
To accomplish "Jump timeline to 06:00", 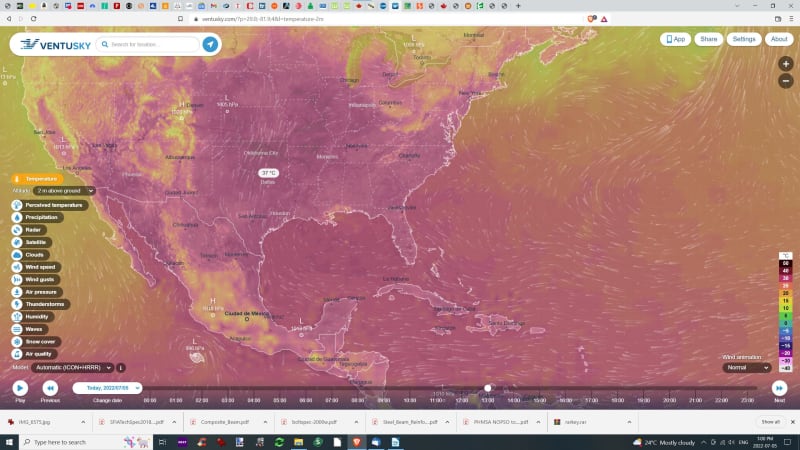I will click(x=306, y=401).
